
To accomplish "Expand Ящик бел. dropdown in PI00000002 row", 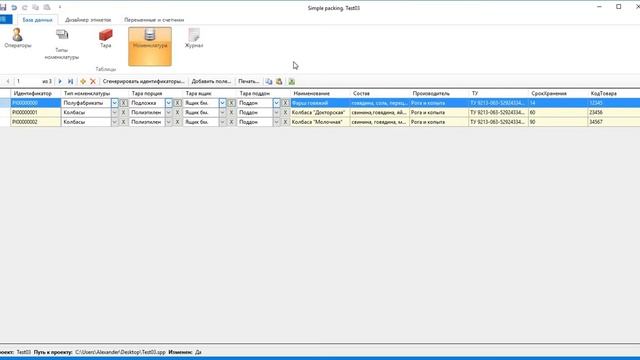I will pos(222,122).
